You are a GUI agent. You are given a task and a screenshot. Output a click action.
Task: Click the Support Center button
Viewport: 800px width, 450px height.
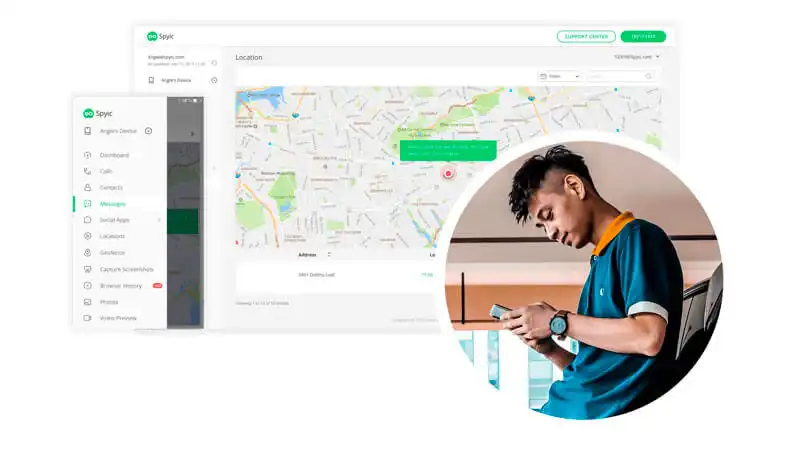pyautogui.click(x=586, y=36)
